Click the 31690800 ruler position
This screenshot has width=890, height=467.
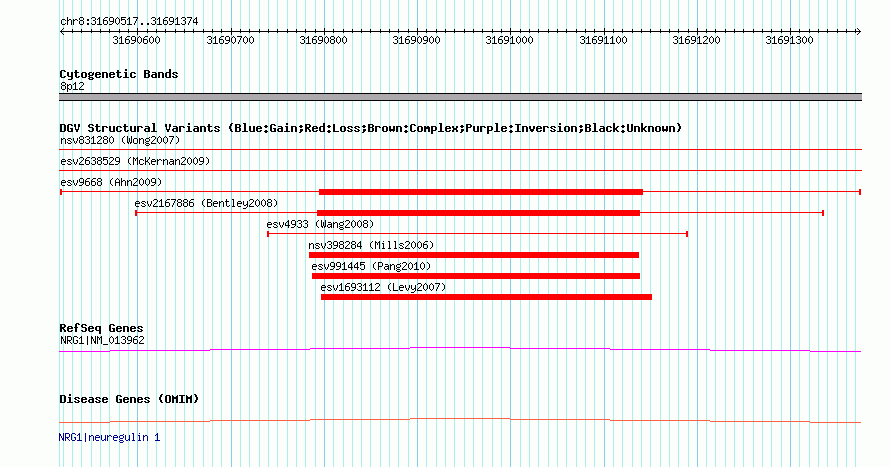point(324,40)
